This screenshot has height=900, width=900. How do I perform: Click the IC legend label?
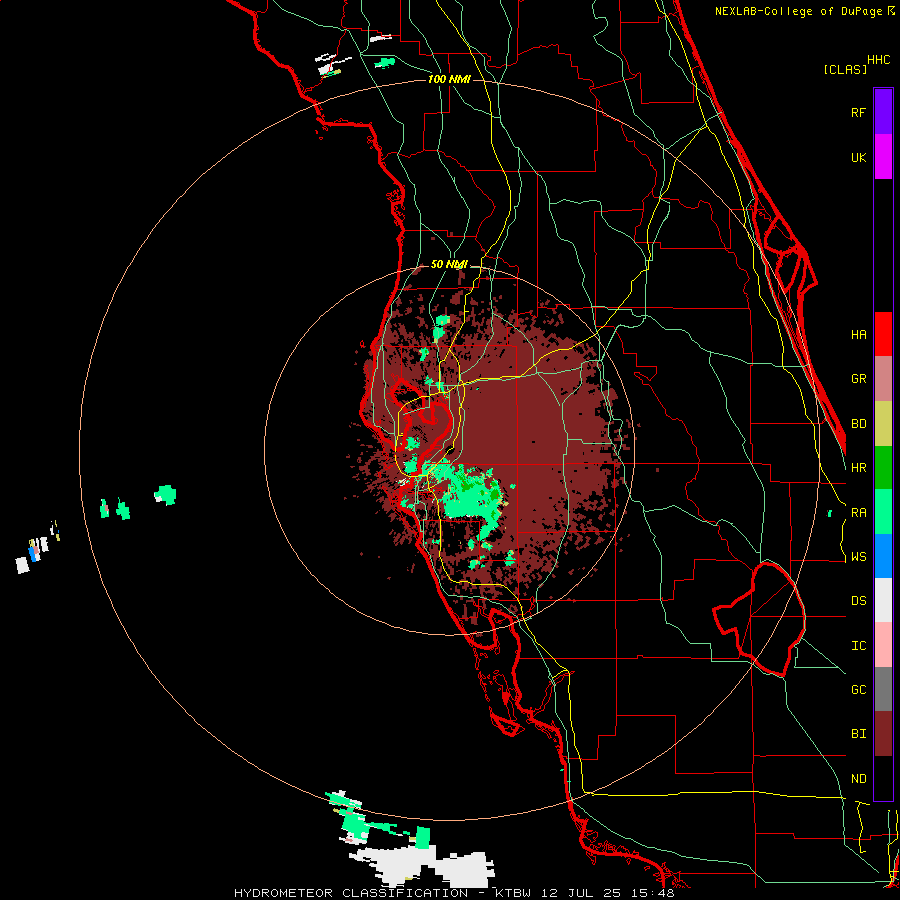(x=858, y=646)
